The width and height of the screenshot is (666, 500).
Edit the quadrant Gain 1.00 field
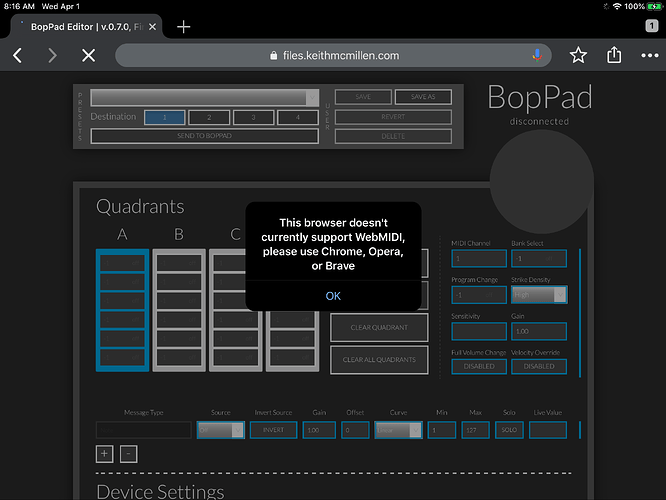coord(539,331)
